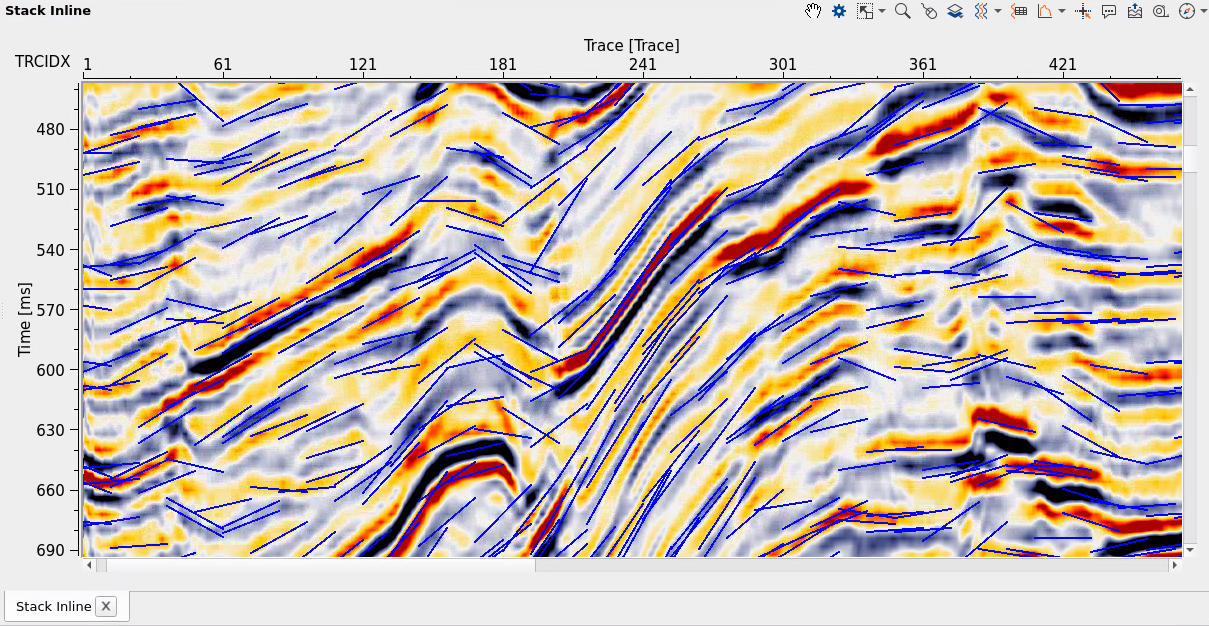This screenshot has height=626, width=1209.
Task: Expand selection tool dropdown arrow
Action: click(882, 12)
